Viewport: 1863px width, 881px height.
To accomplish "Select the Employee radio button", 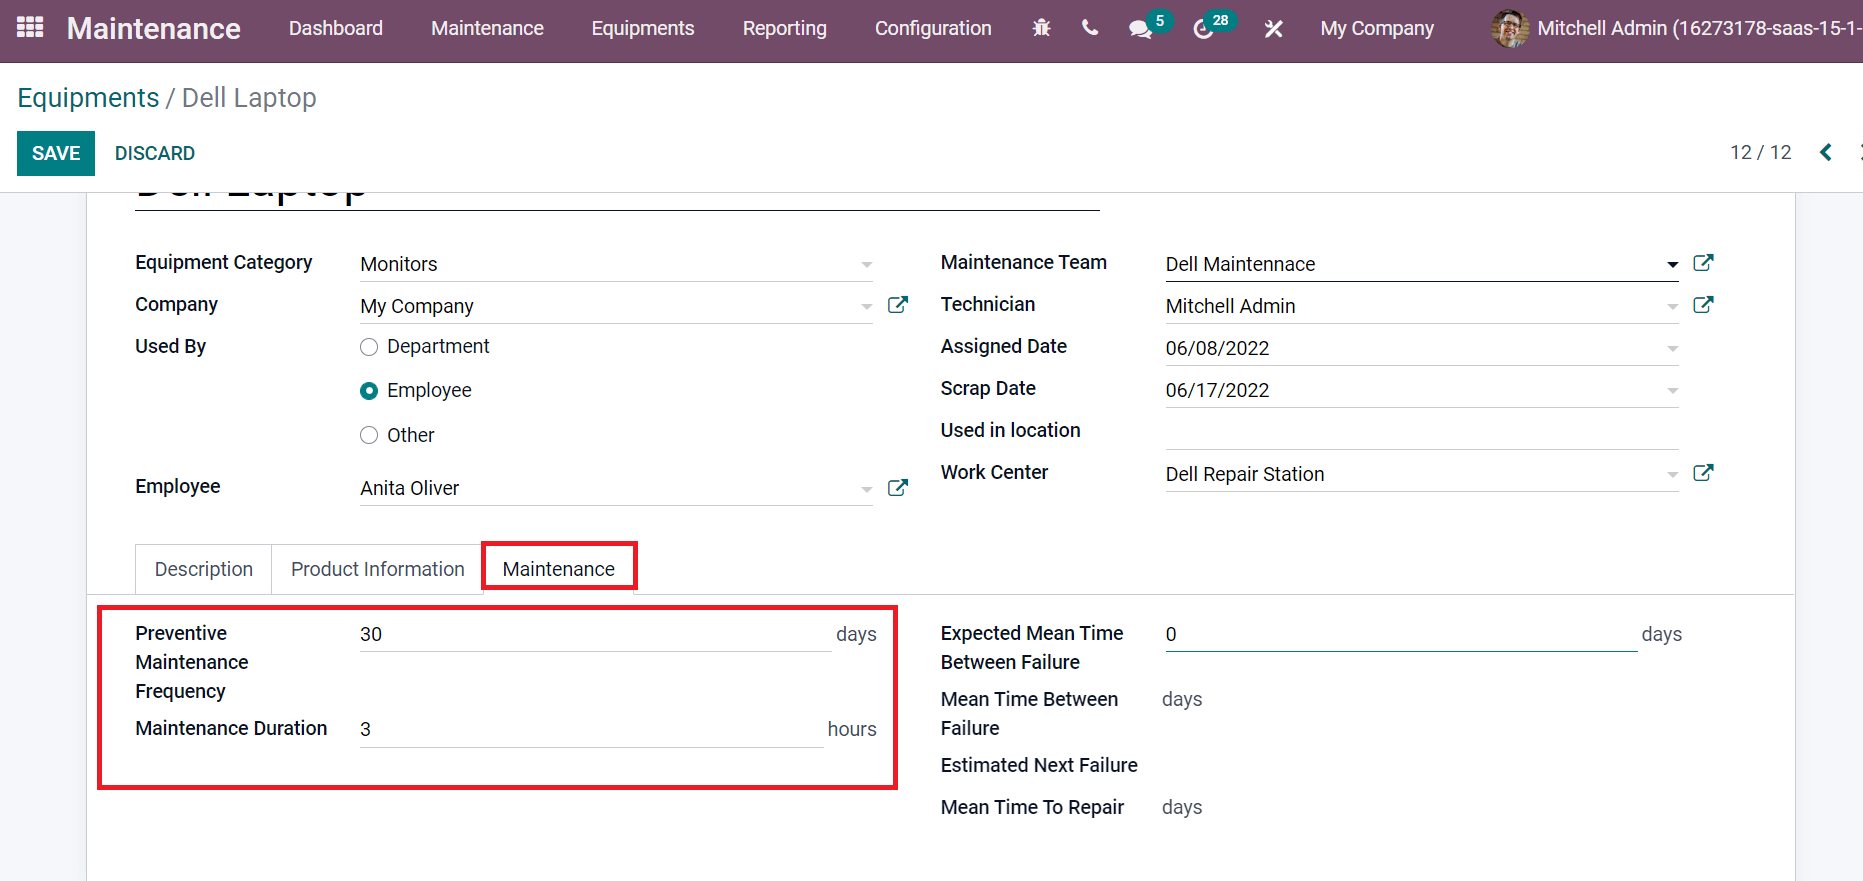I will pyautogui.click(x=369, y=391).
